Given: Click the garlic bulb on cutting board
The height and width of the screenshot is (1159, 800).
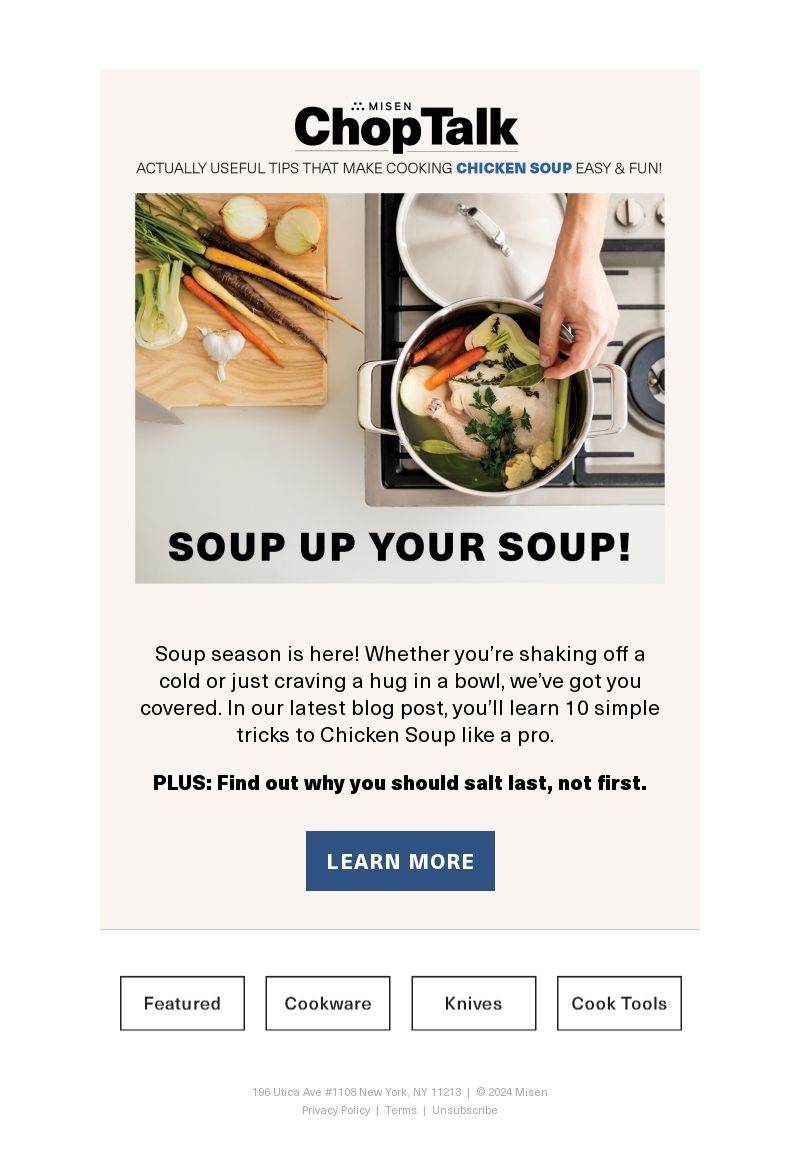Looking at the screenshot, I should point(223,348).
